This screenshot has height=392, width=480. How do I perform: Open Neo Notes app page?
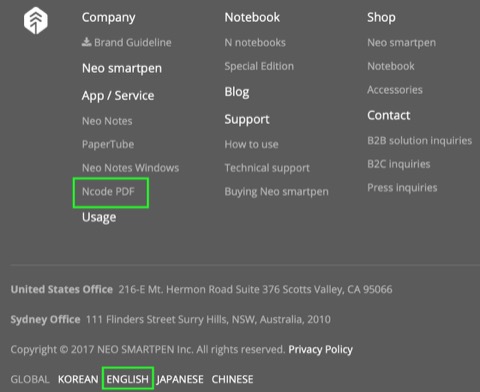tap(107, 121)
